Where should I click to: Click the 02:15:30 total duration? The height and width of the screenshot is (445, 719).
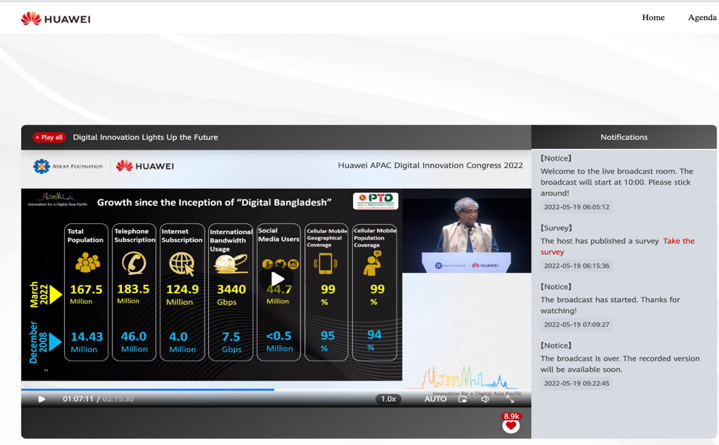[x=118, y=399]
